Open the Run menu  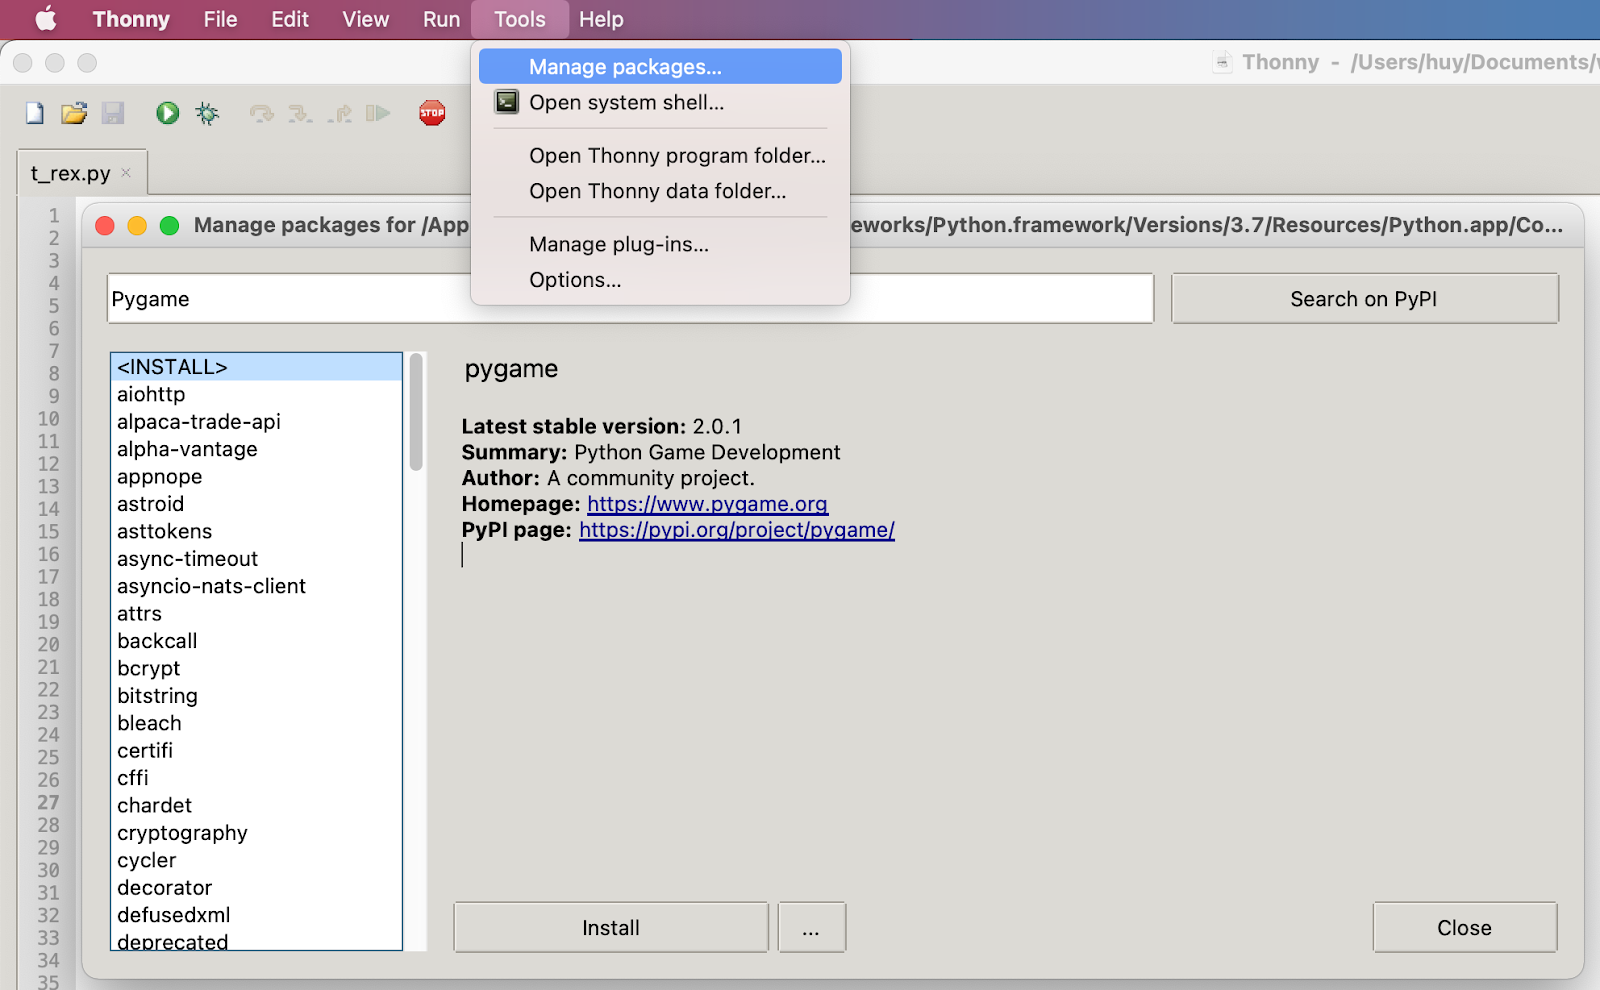point(441,19)
